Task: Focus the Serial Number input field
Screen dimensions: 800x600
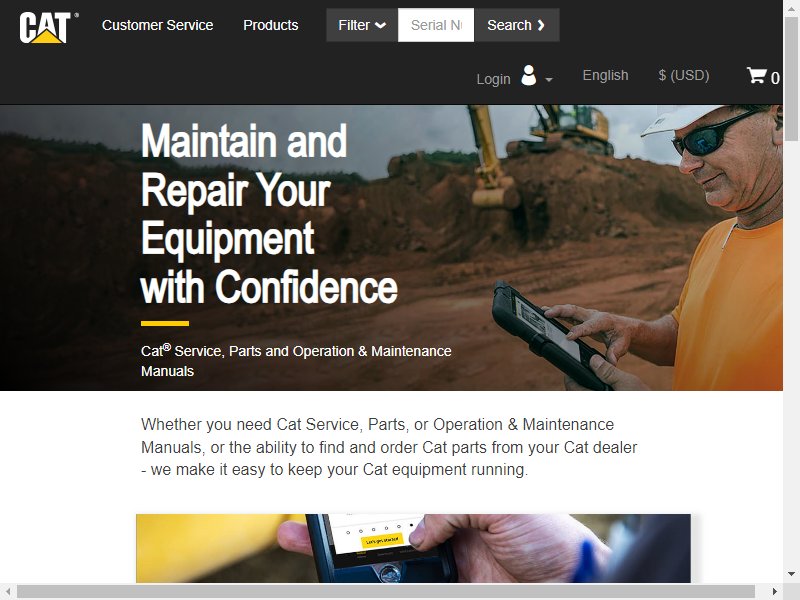Action: [436, 25]
